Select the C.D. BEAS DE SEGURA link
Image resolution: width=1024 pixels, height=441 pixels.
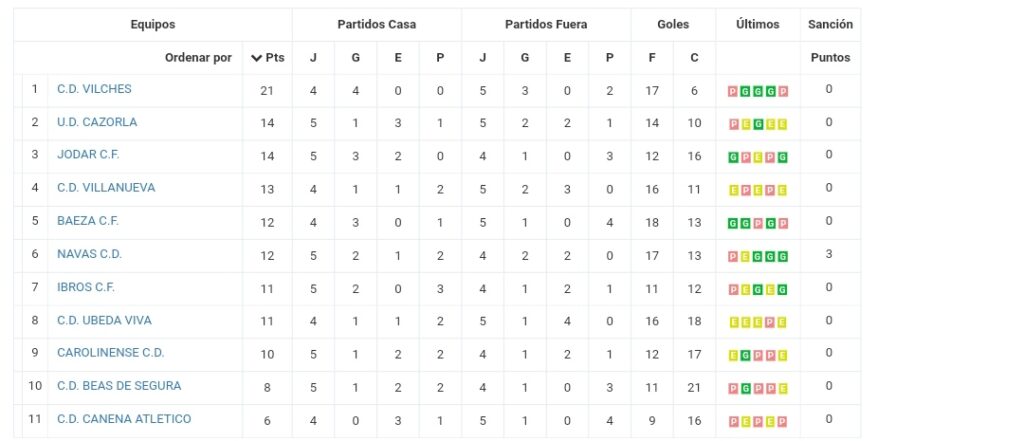click(x=119, y=385)
